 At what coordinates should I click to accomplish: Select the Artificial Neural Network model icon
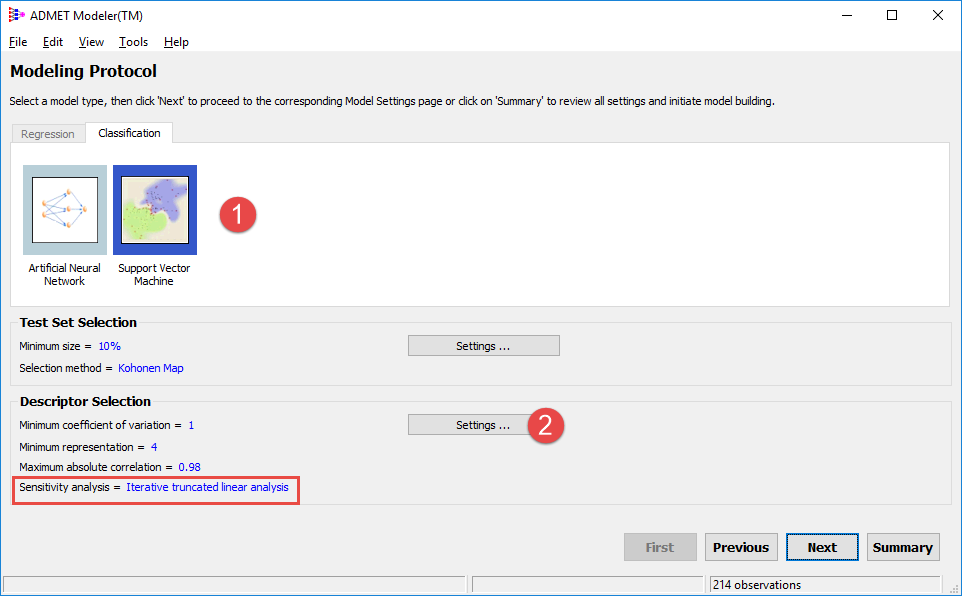pyautogui.click(x=65, y=210)
